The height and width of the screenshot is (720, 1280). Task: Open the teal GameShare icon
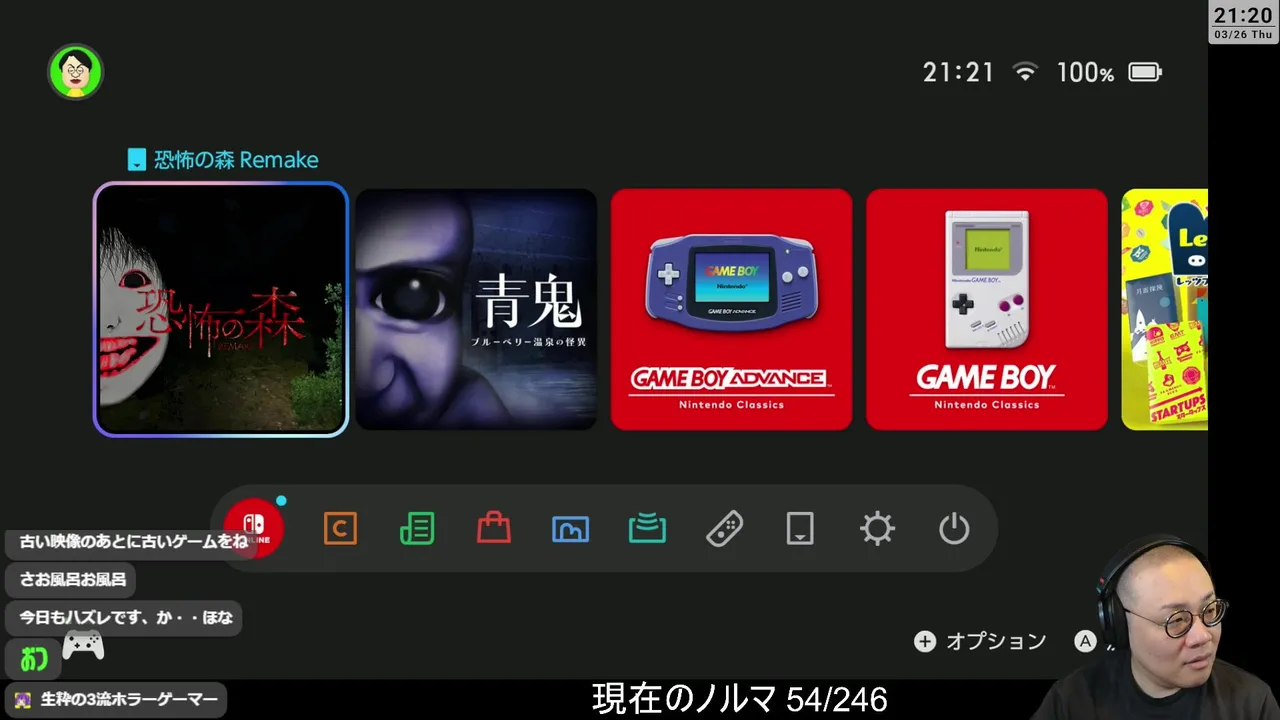pyautogui.click(x=647, y=528)
